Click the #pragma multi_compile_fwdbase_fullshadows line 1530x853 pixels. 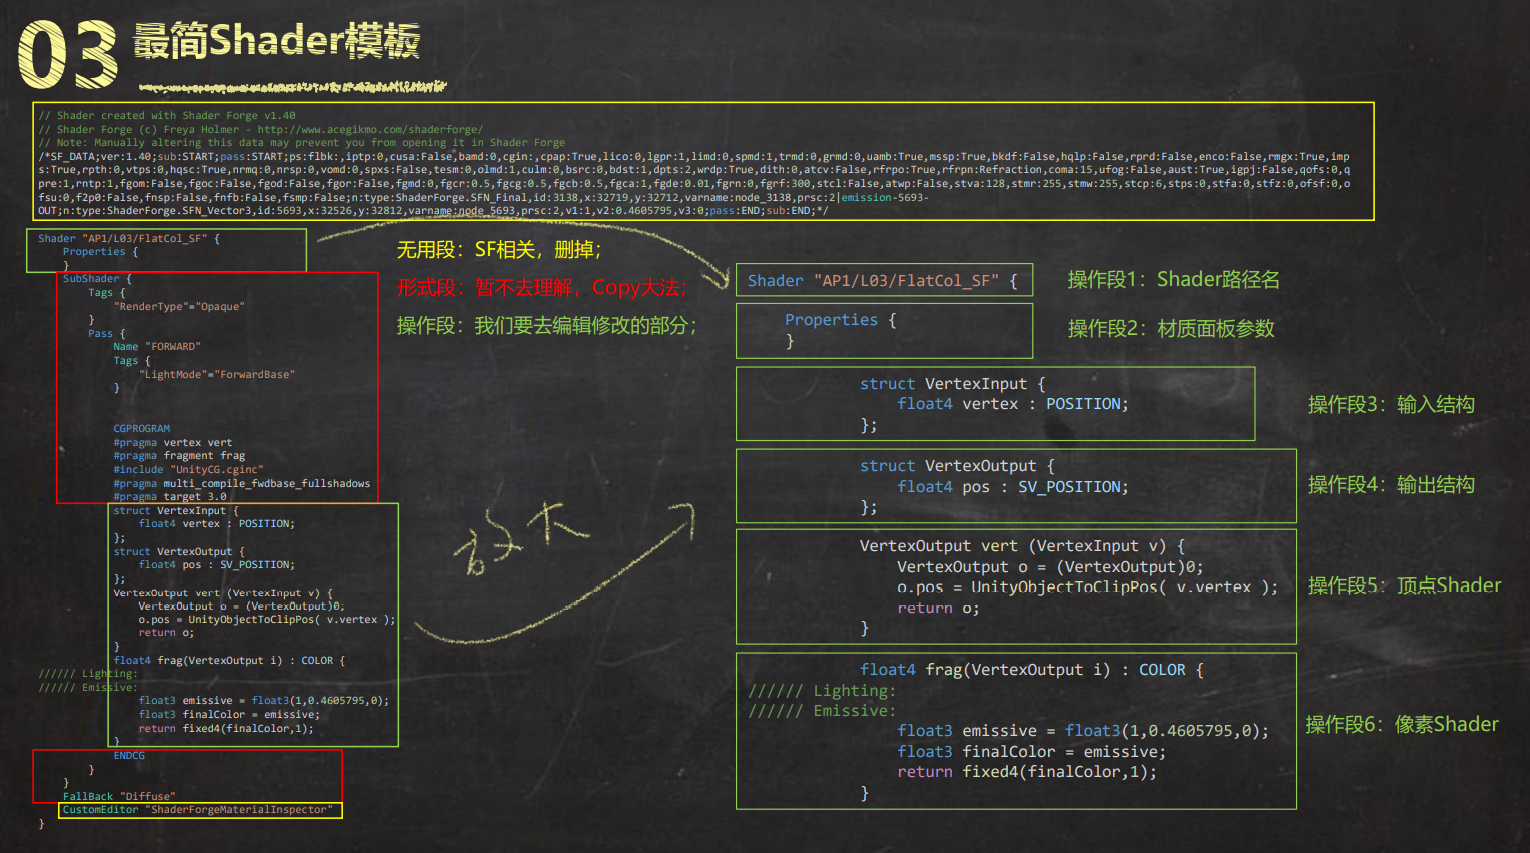tap(241, 484)
